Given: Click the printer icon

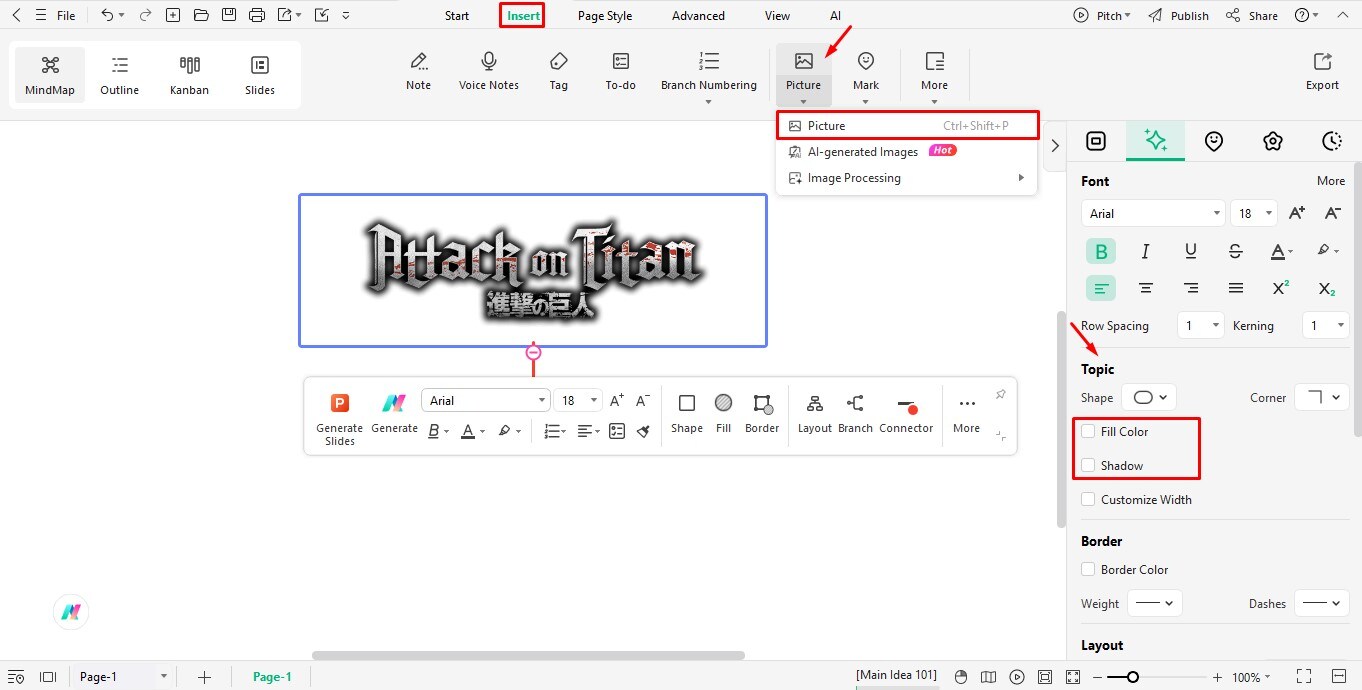Looking at the screenshot, I should click(257, 15).
